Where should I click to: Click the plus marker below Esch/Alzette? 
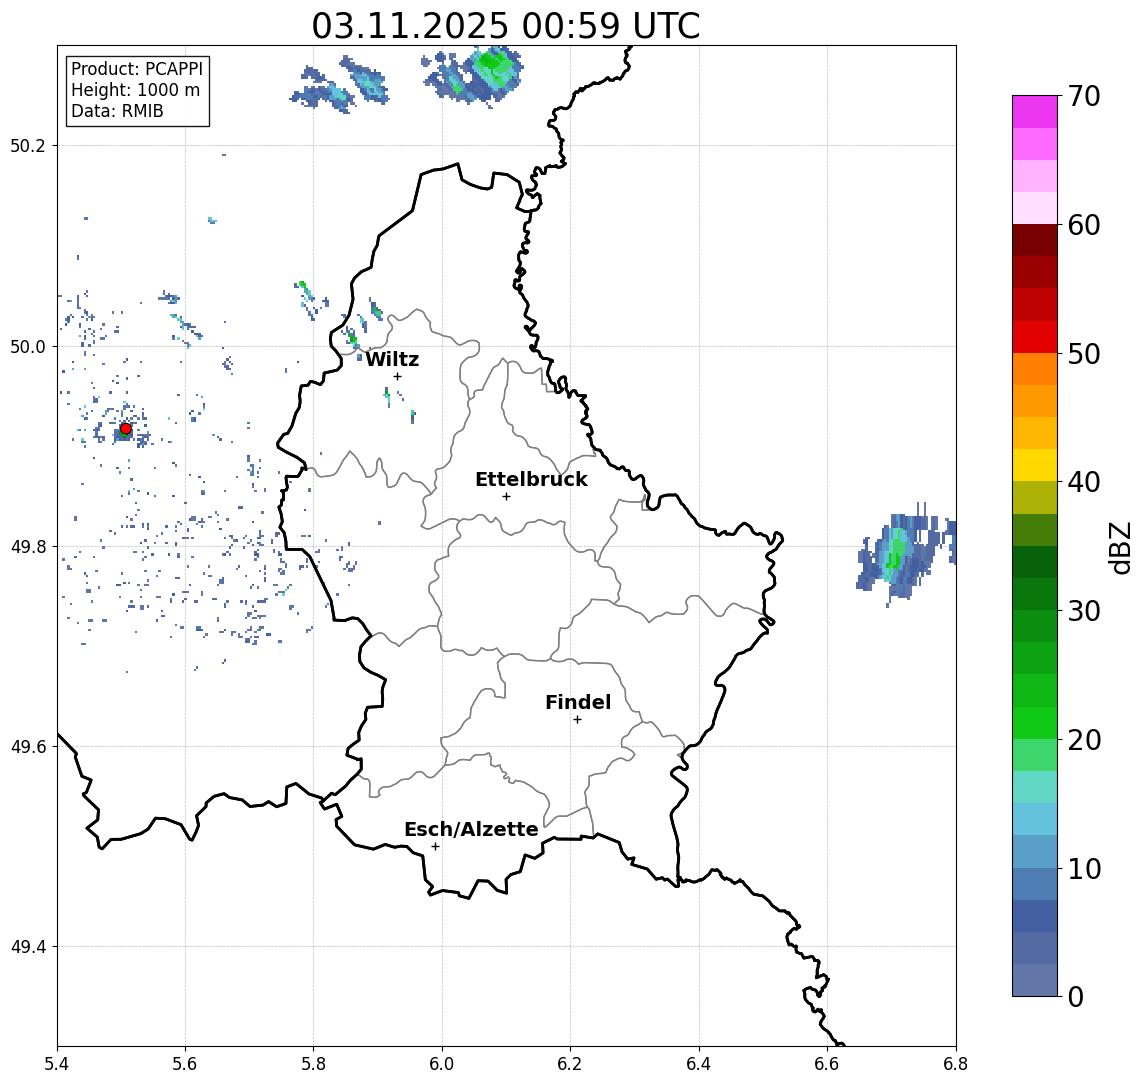point(436,847)
